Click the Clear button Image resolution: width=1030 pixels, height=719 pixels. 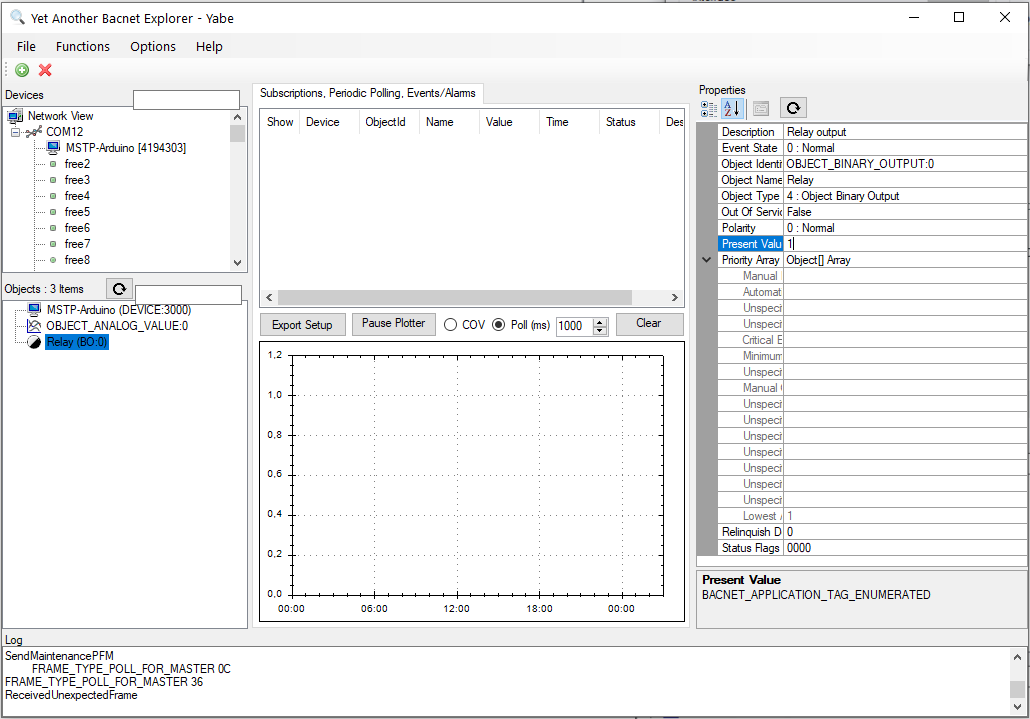(x=648, y=323)
